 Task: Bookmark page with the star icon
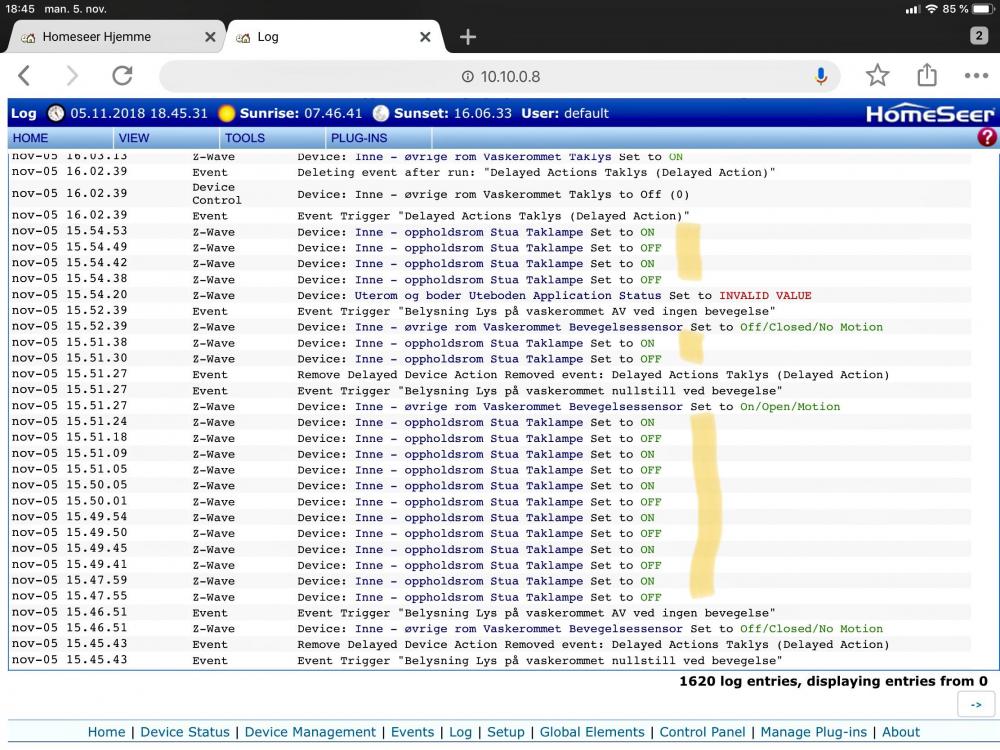tap(877, 76)
